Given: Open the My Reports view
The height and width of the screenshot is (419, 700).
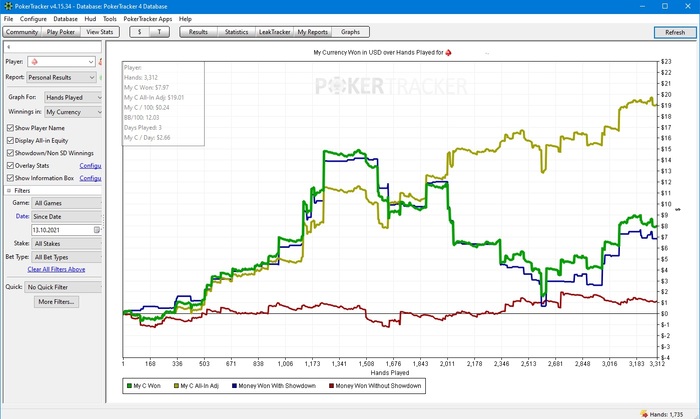Looking at the screenshot, I should 312,32.
